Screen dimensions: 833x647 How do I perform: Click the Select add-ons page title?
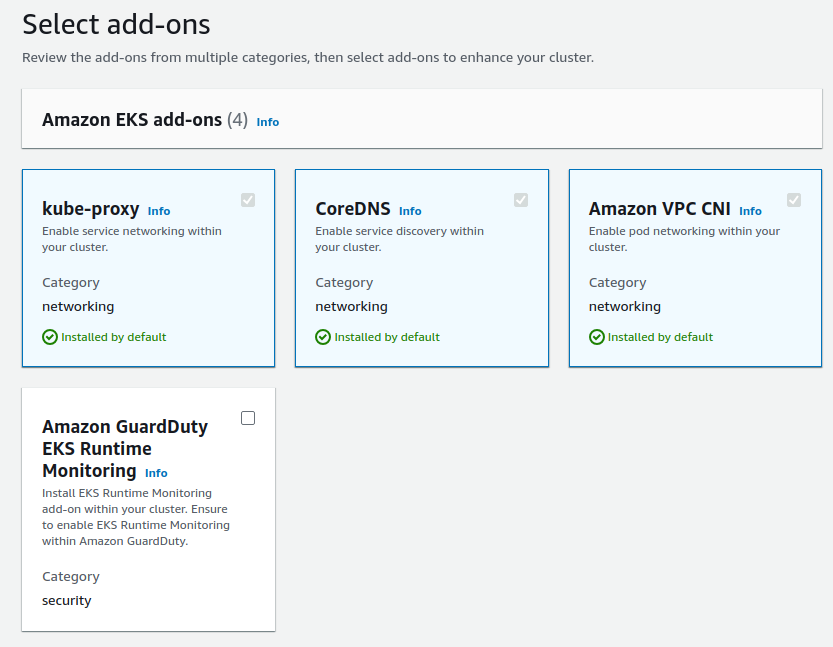click(116, 24)
